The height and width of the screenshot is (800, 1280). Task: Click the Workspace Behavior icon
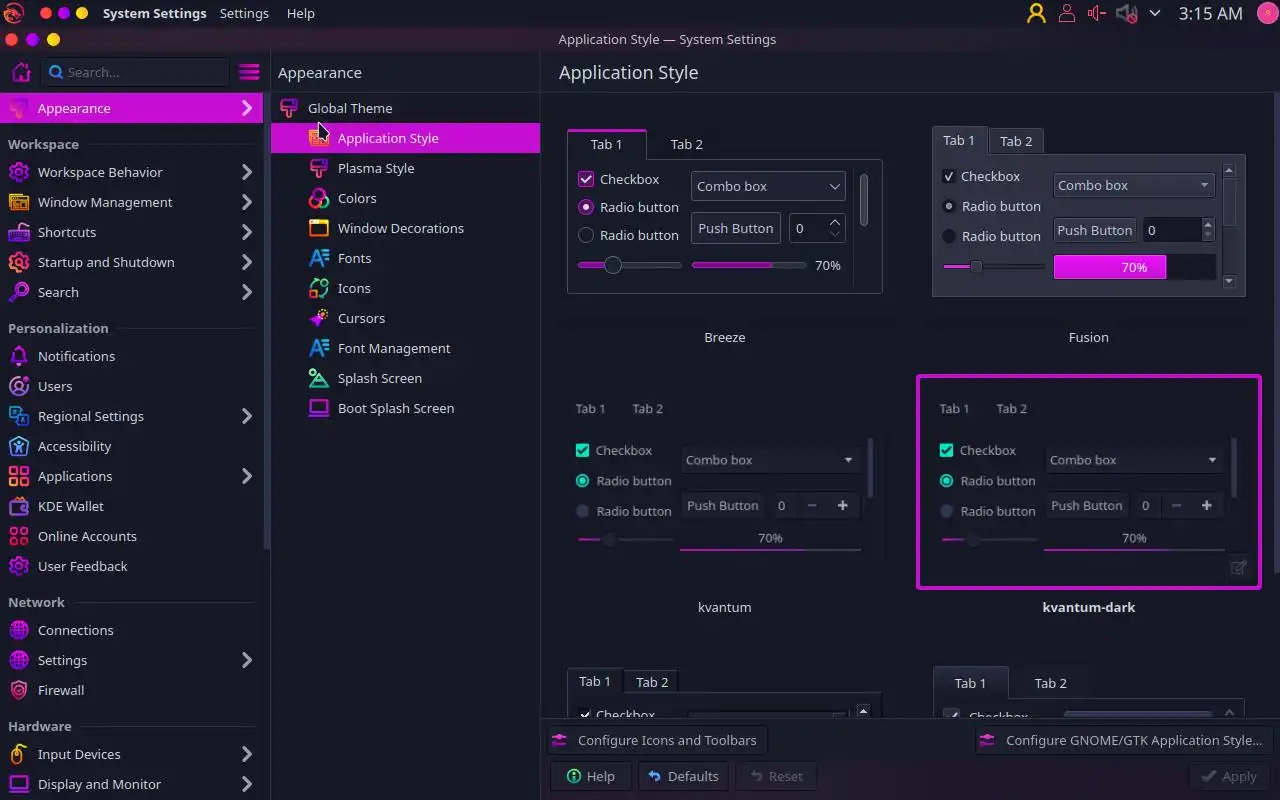19,172
